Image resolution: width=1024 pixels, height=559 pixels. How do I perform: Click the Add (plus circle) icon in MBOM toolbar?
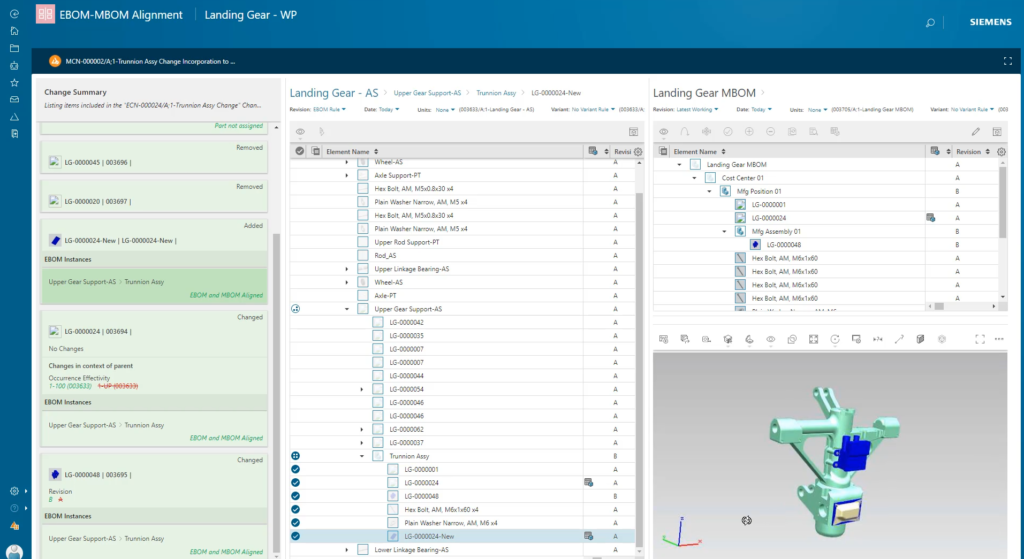tap(749, 131)
